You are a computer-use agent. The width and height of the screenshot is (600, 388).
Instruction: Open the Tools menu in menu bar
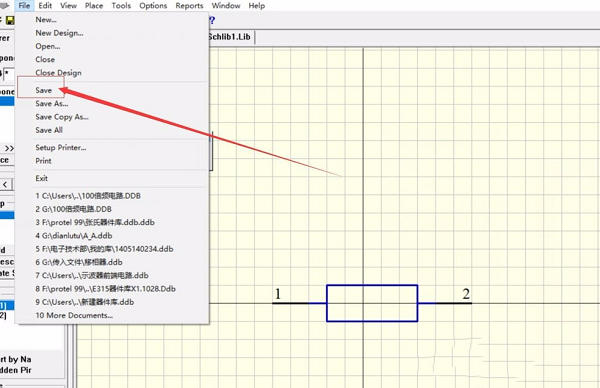click(121, 6)
